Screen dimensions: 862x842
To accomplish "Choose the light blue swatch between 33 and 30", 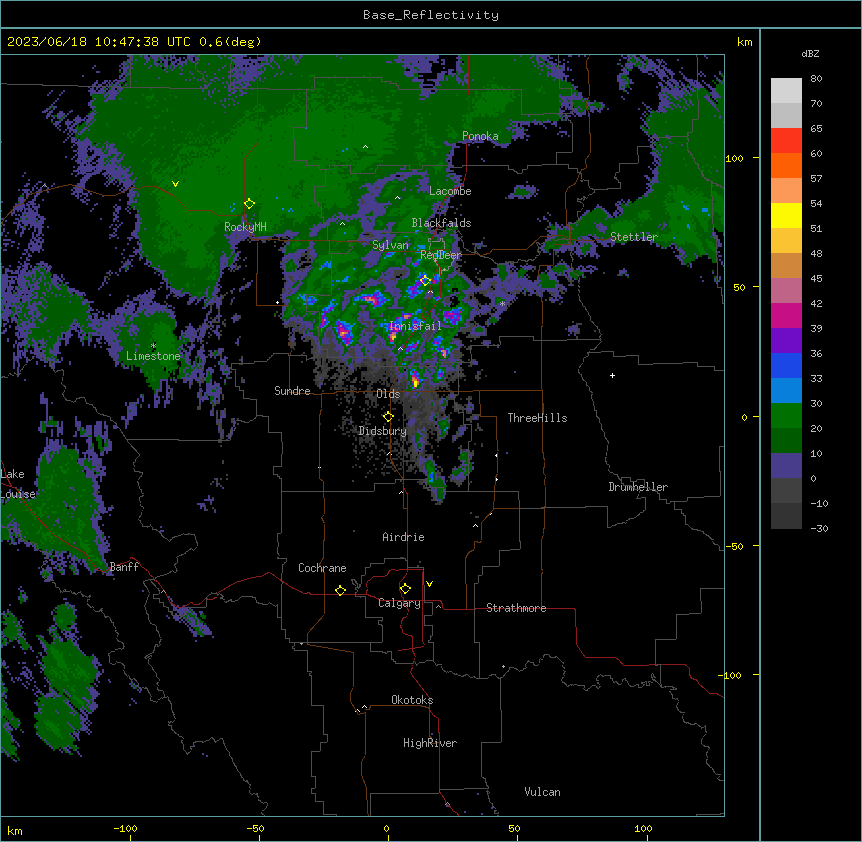I will point(786,391).
